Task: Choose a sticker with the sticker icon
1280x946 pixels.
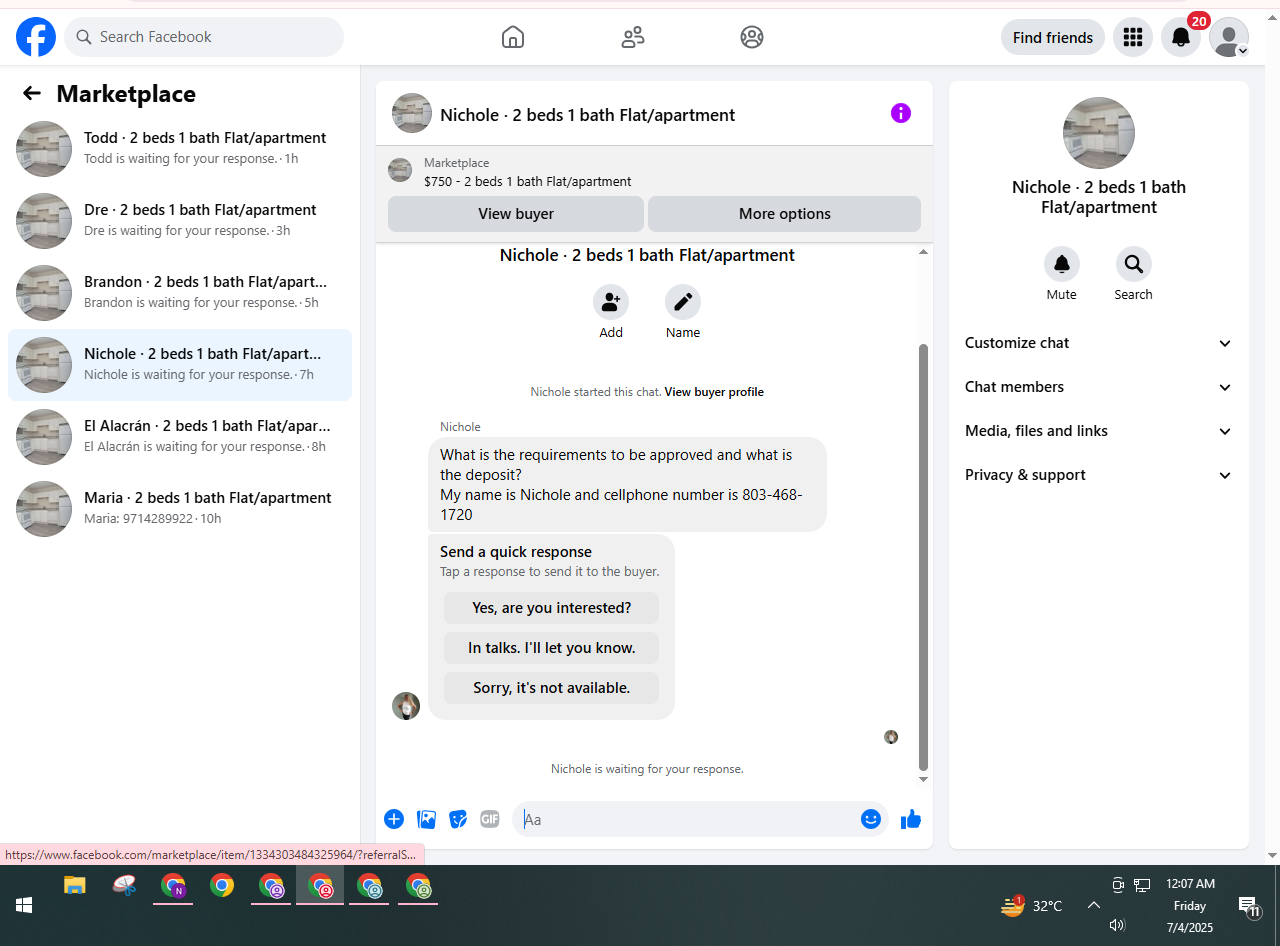Action: 458,819
